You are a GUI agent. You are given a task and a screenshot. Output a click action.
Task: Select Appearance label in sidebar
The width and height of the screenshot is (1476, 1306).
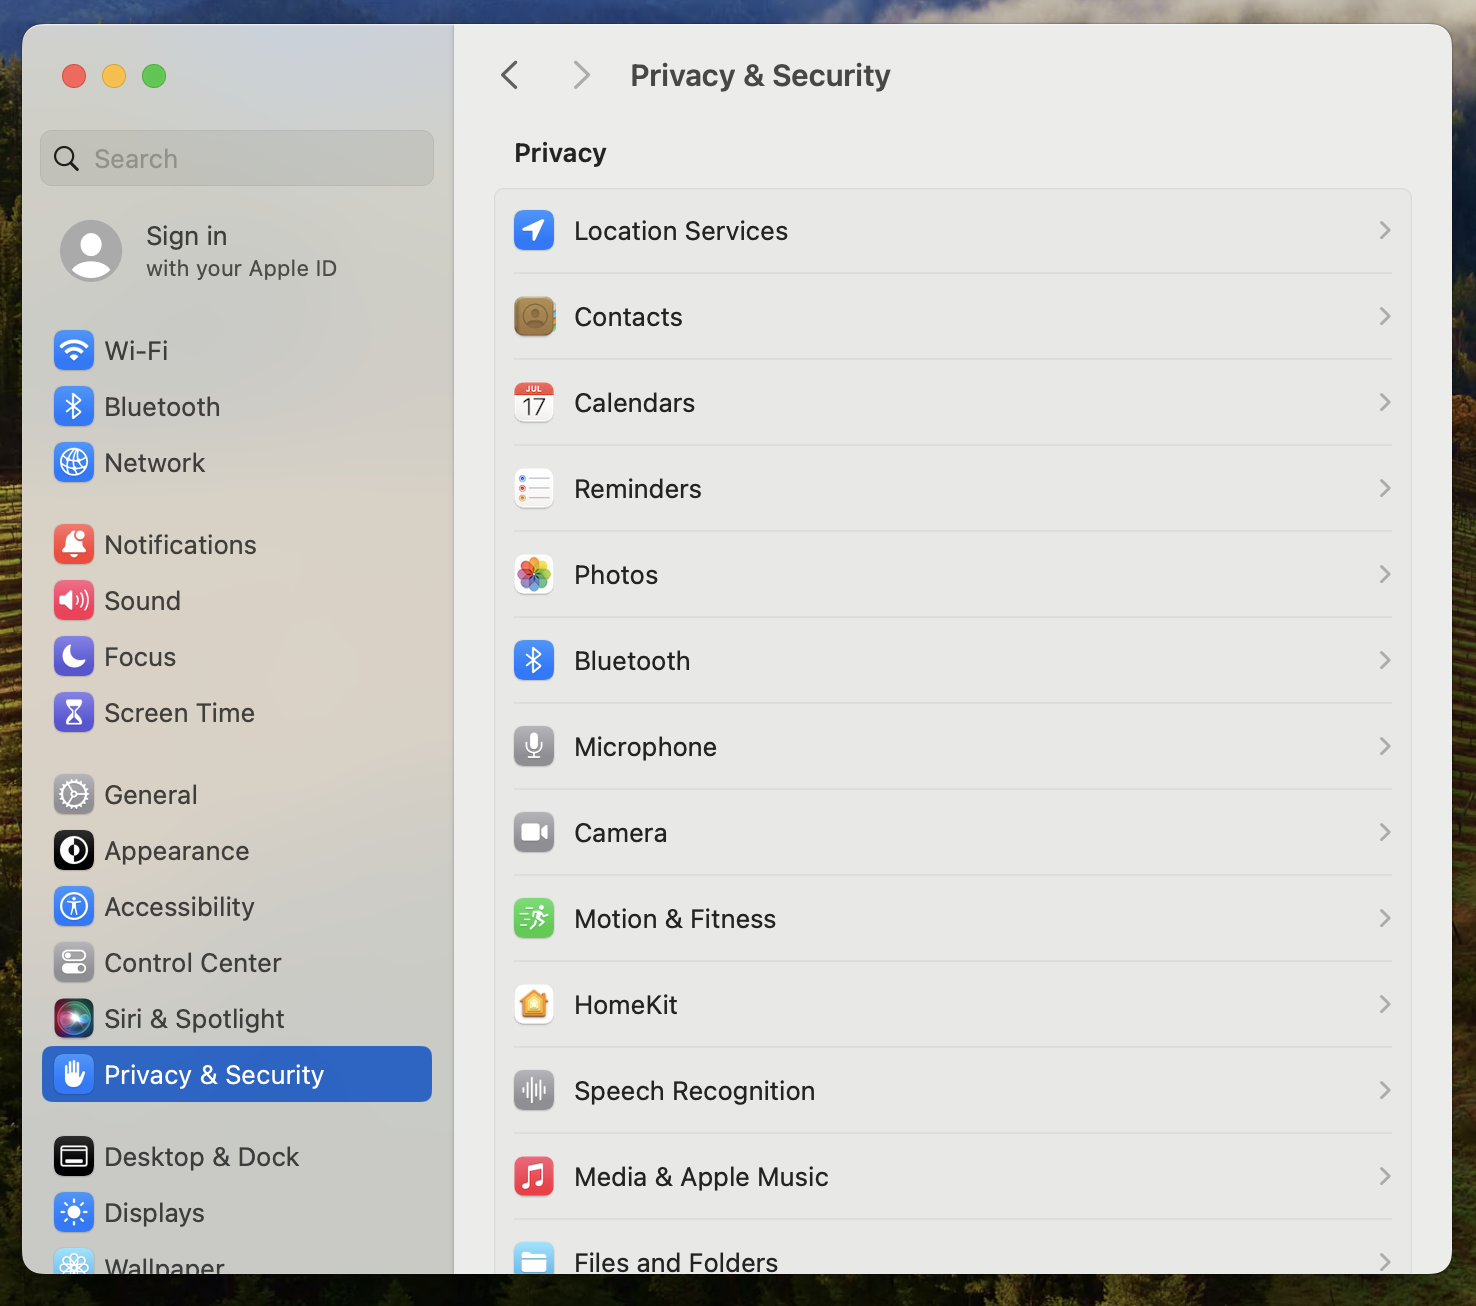[x=177, y=851]
